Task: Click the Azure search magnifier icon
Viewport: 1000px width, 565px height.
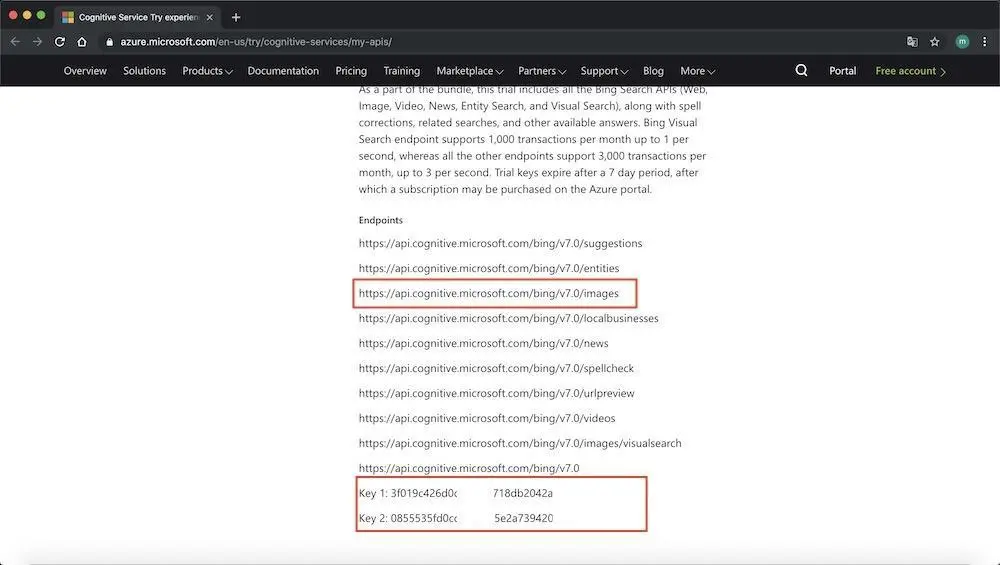Action: 802,70
